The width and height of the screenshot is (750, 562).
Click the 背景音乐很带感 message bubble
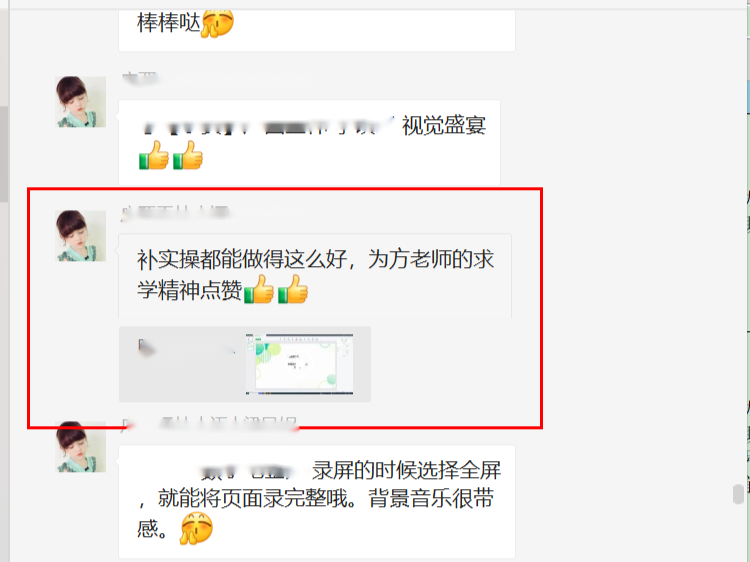coord(317,502)
